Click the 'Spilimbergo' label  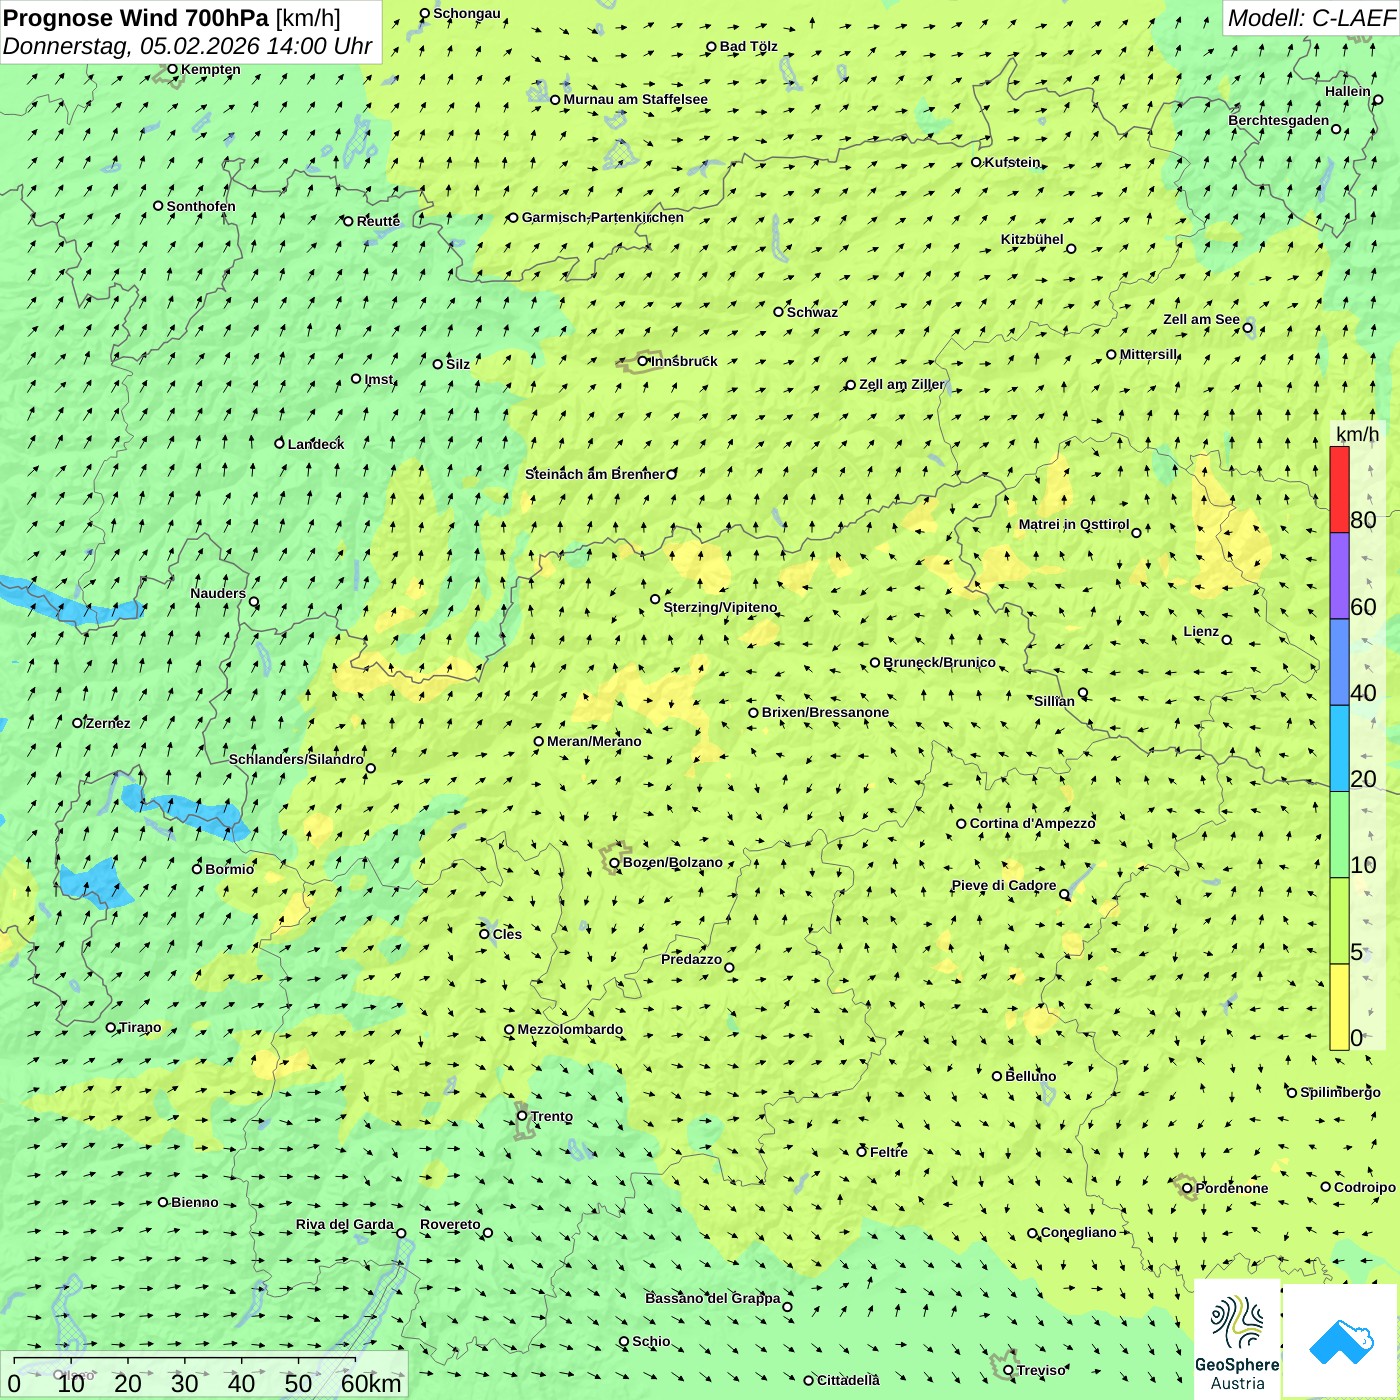tap(1340, 1092)
